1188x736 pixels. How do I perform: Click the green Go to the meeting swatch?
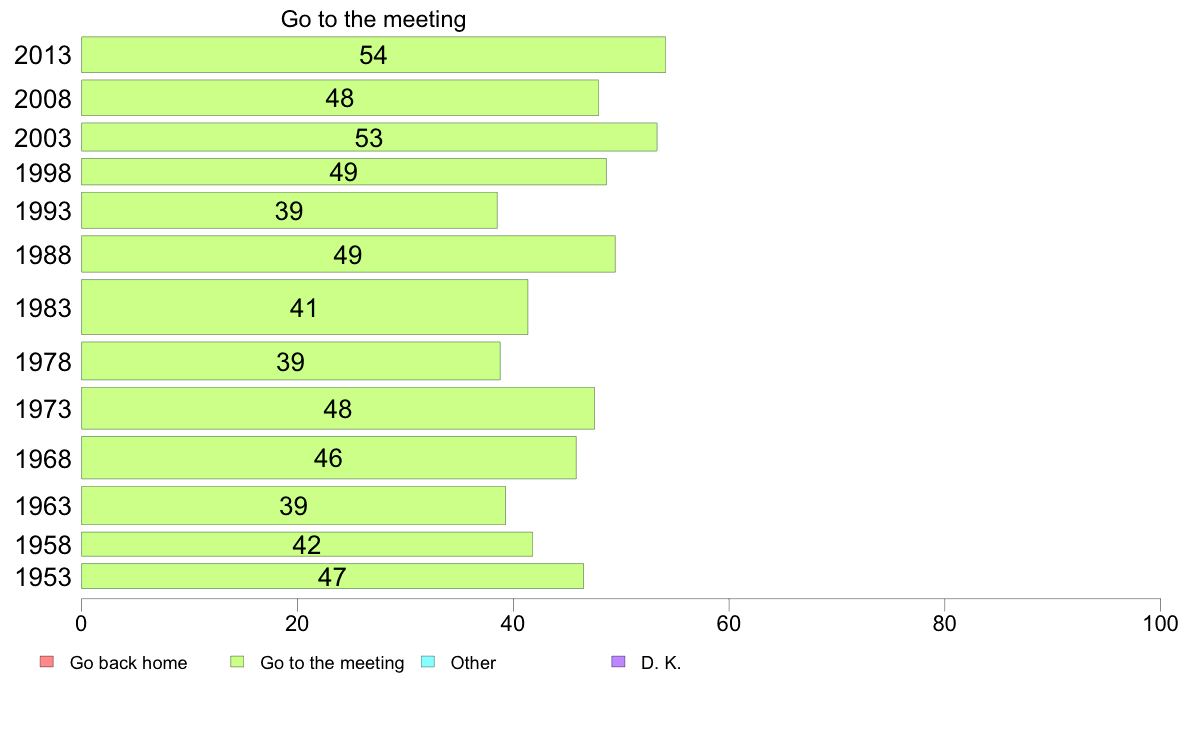237,662
